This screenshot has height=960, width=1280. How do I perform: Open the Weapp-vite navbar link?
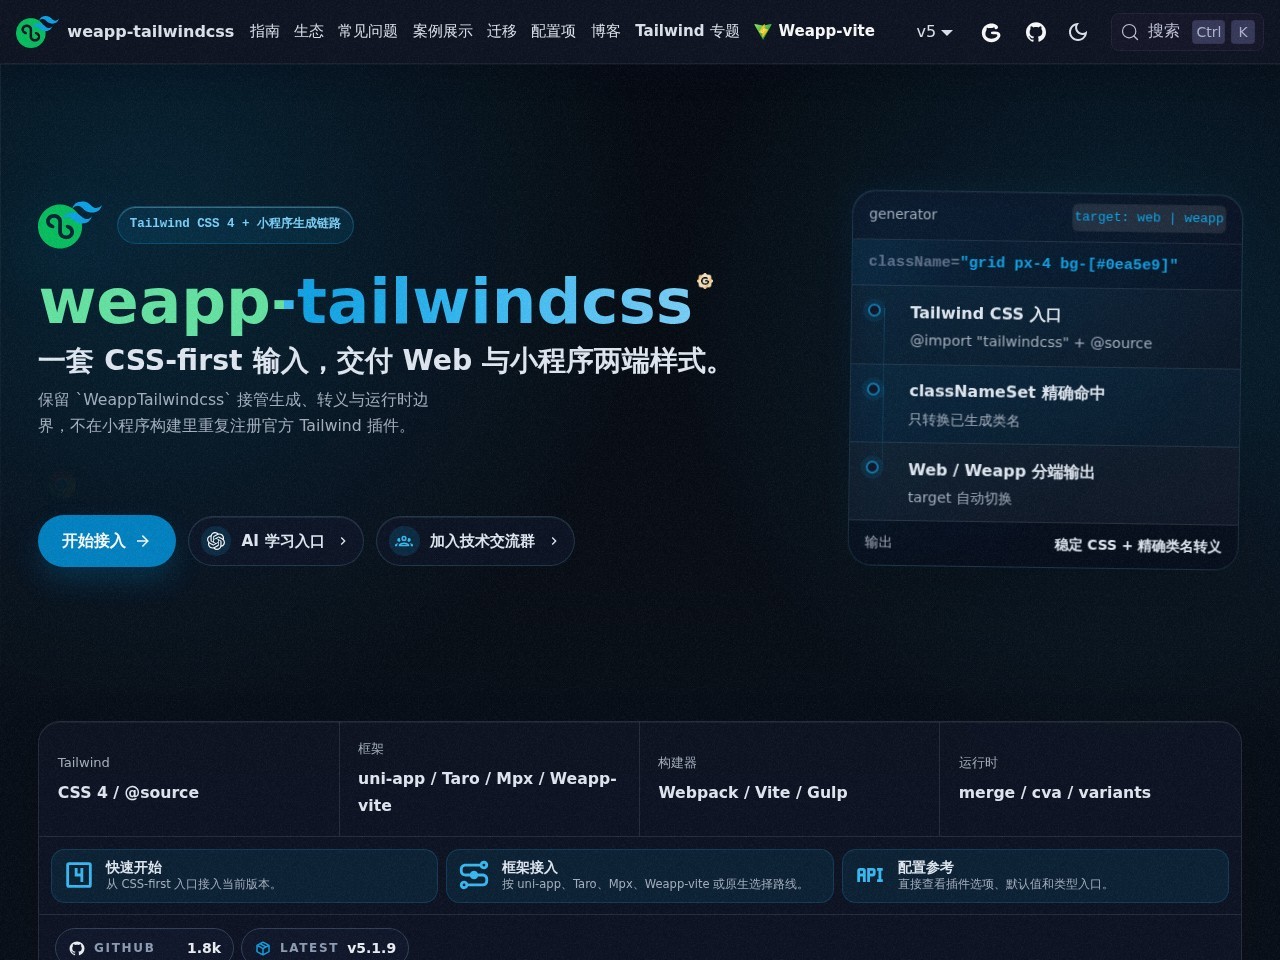click(815, 31)
